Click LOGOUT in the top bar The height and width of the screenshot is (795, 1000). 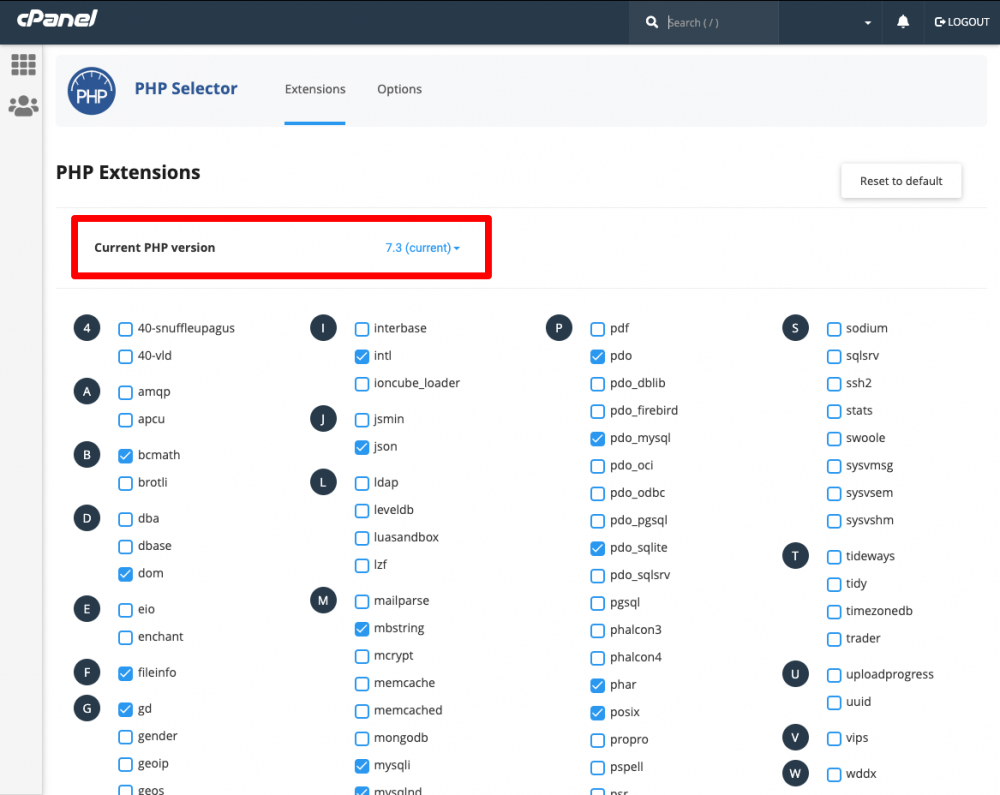point(961,21)
